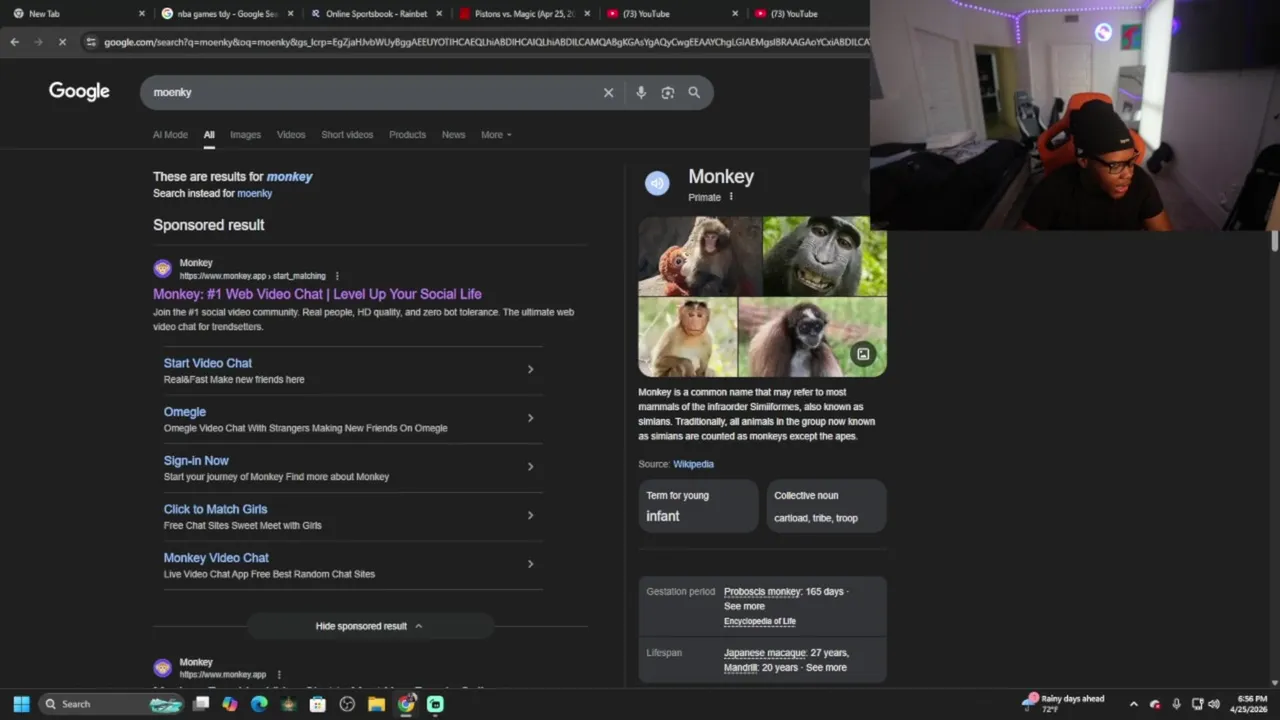
Task: Open image gallery icon on monkey photos
Action: click(x=863, y=354)
